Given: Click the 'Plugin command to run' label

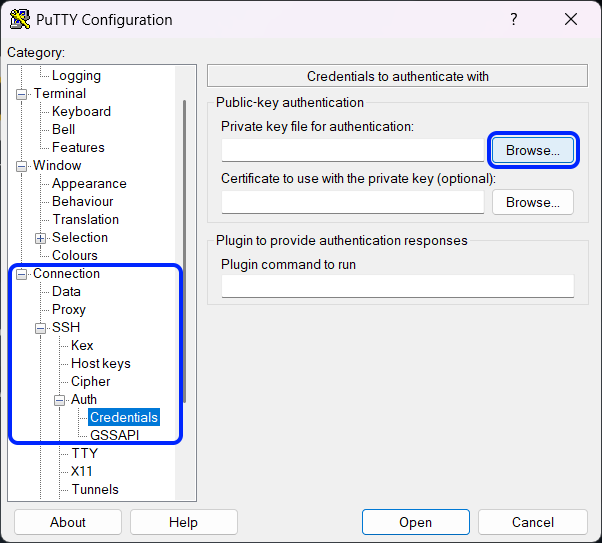Looking at the screenshot, I should pyautogui.click(x=288, y=265).
